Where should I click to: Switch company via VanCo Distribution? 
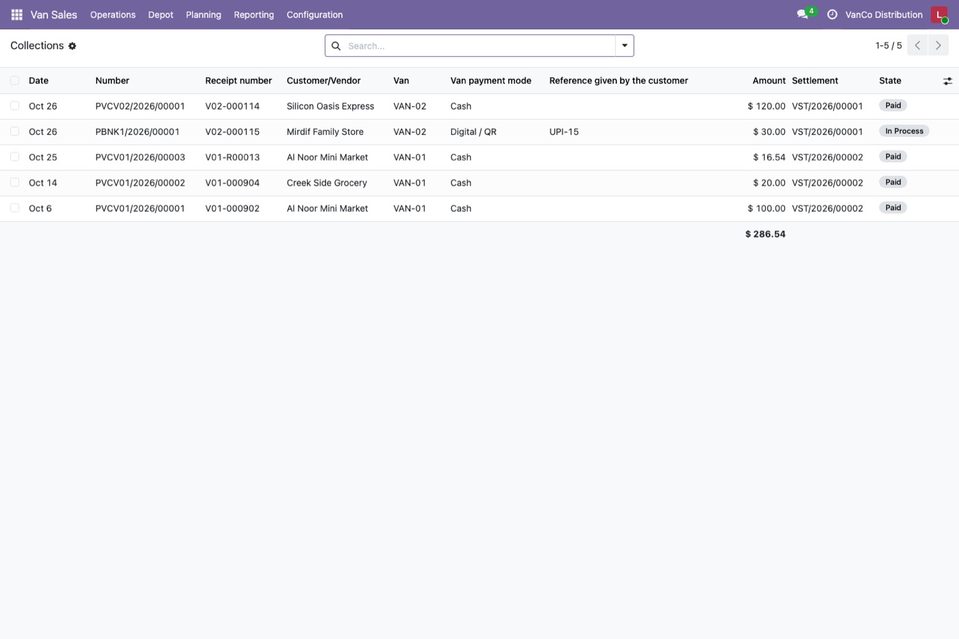point(884,15)
